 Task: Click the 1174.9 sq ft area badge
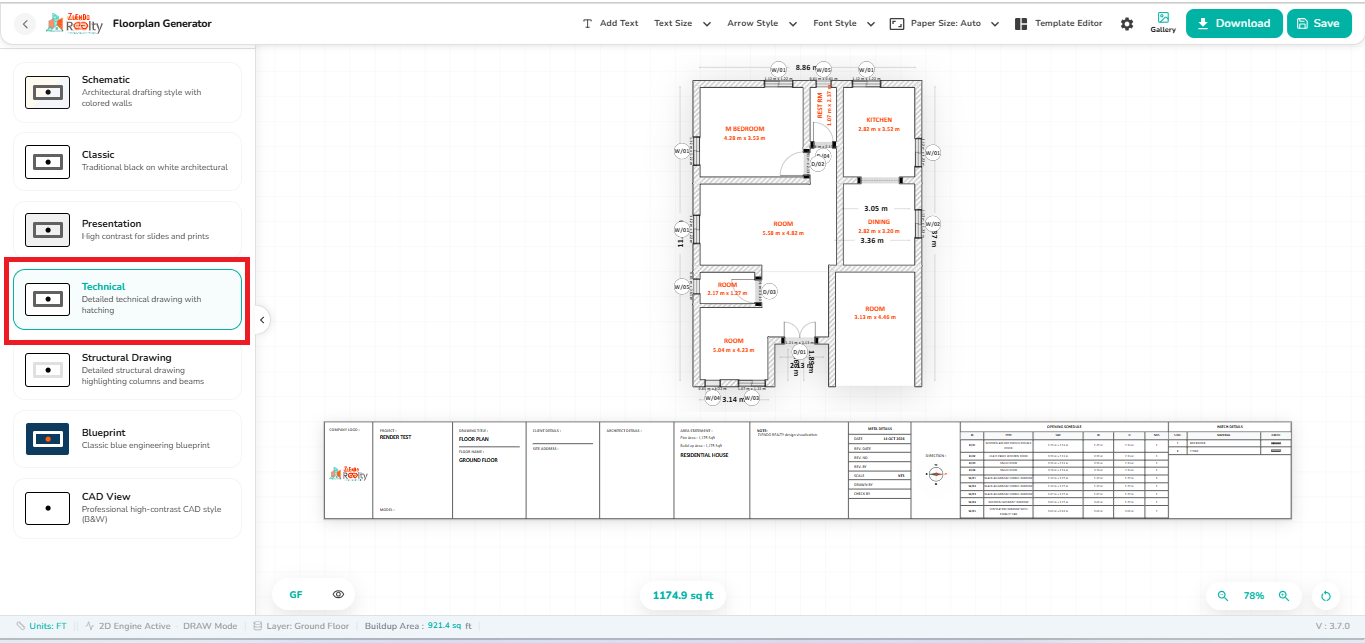coord(682,595)
